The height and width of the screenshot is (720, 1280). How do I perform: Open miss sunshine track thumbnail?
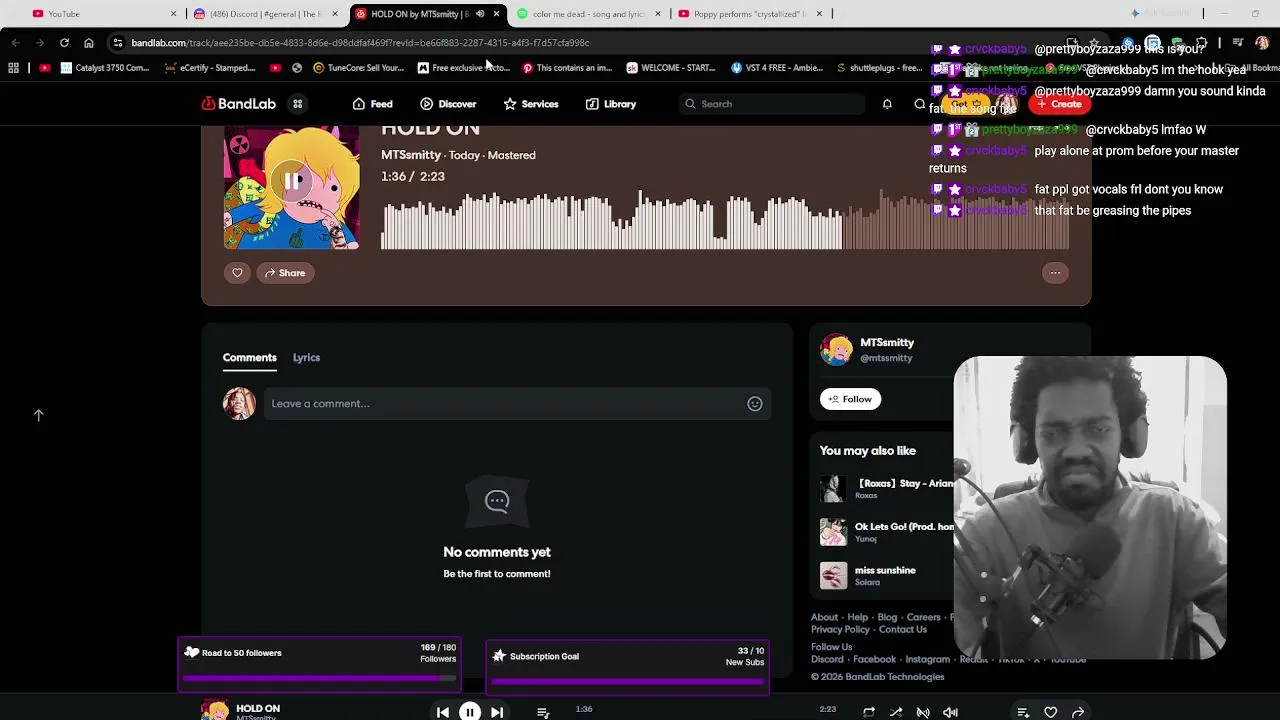point(833,575)
